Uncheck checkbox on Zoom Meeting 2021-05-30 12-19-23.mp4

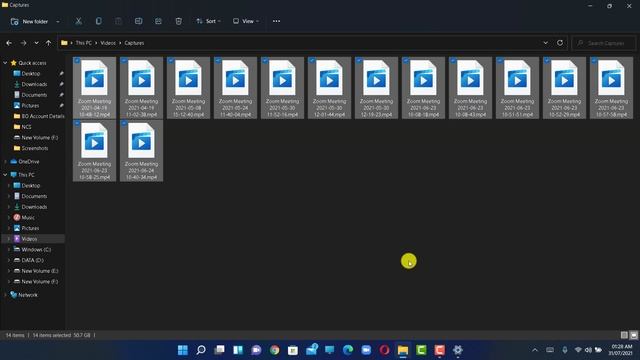[359, 60]
